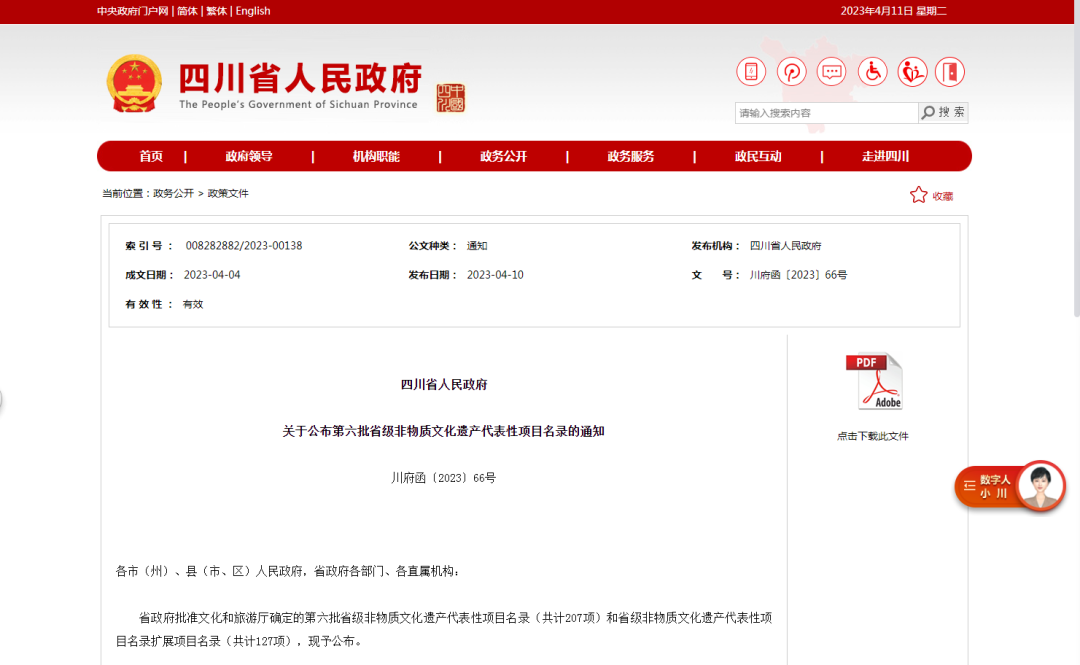1080x665 pixels.
Task: Switch language to English in top bar
Action: (253, 11)
